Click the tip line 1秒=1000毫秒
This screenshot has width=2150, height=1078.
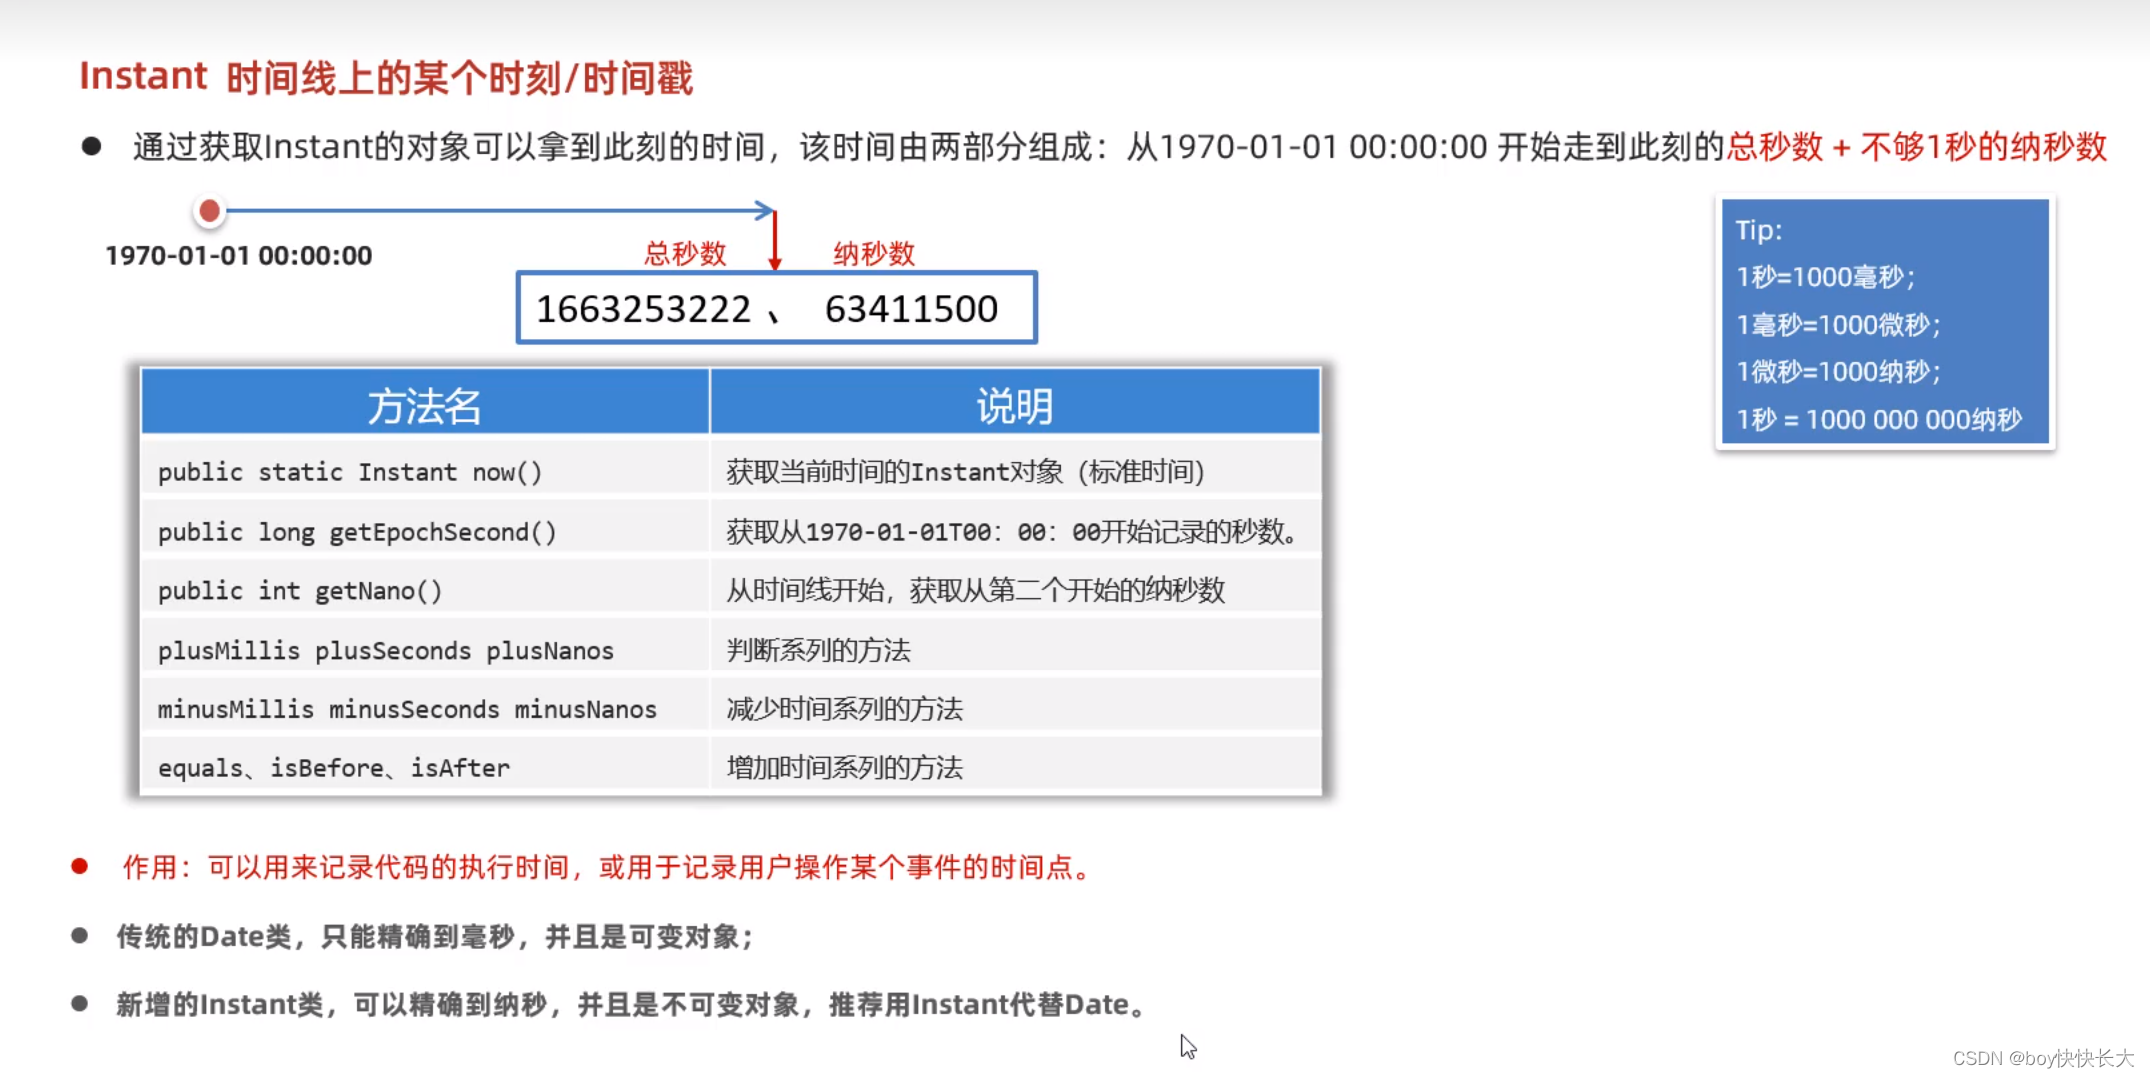(x=1826, y=277)
